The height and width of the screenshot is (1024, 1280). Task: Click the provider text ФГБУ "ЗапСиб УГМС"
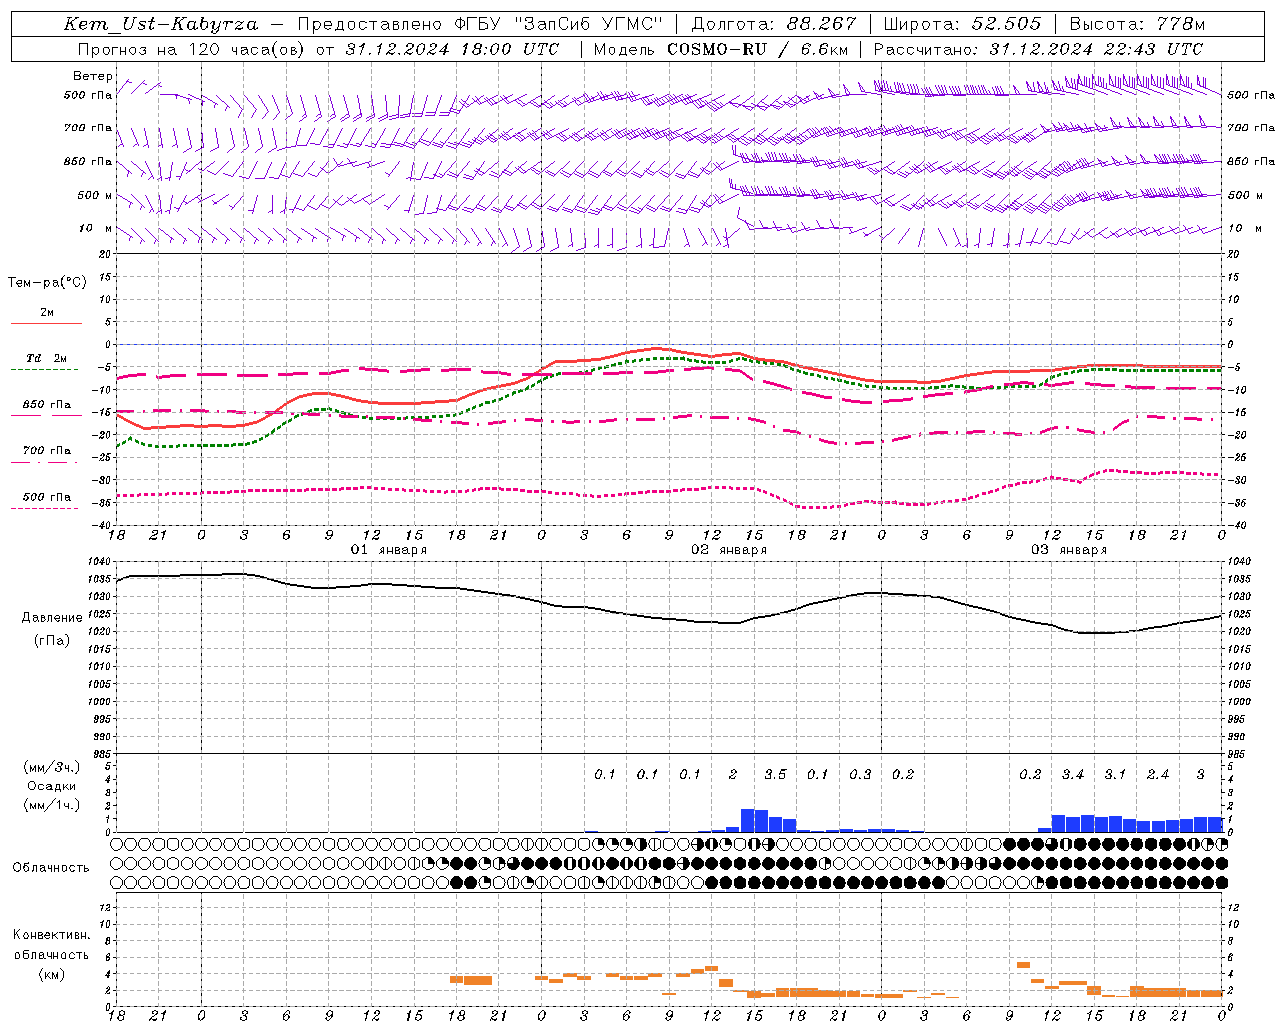(x=558, y=24)
